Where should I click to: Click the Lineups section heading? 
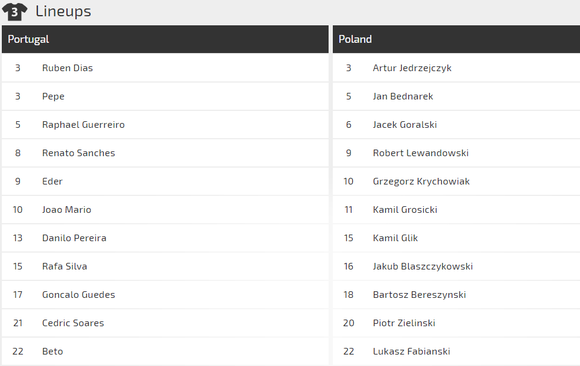point(63,11)
